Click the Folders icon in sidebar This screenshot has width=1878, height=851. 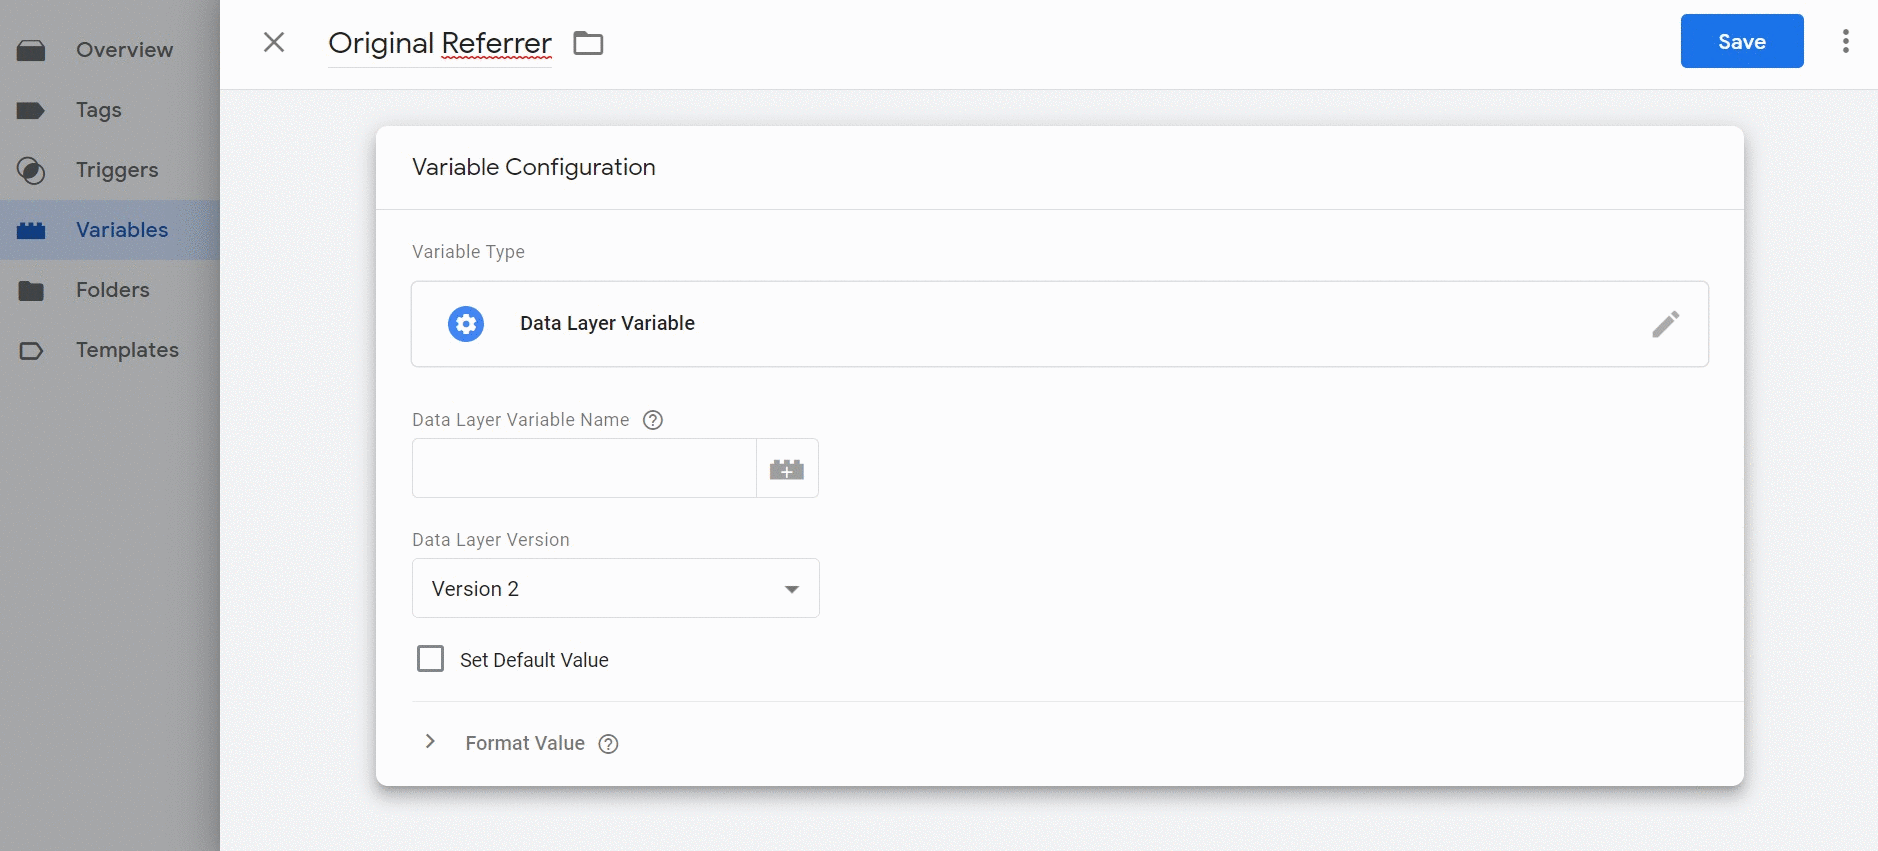31,290
